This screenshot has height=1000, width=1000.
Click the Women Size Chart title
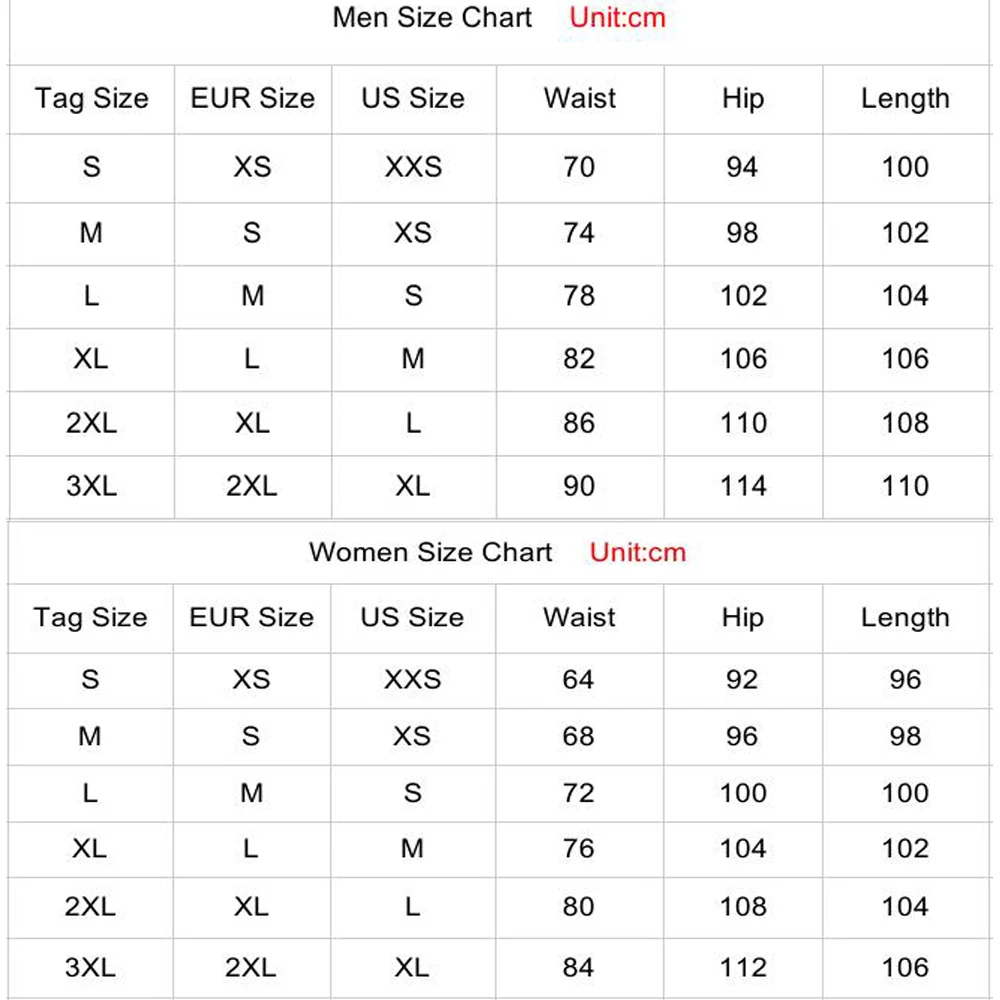pyautogui.click(x=430, y=552)
